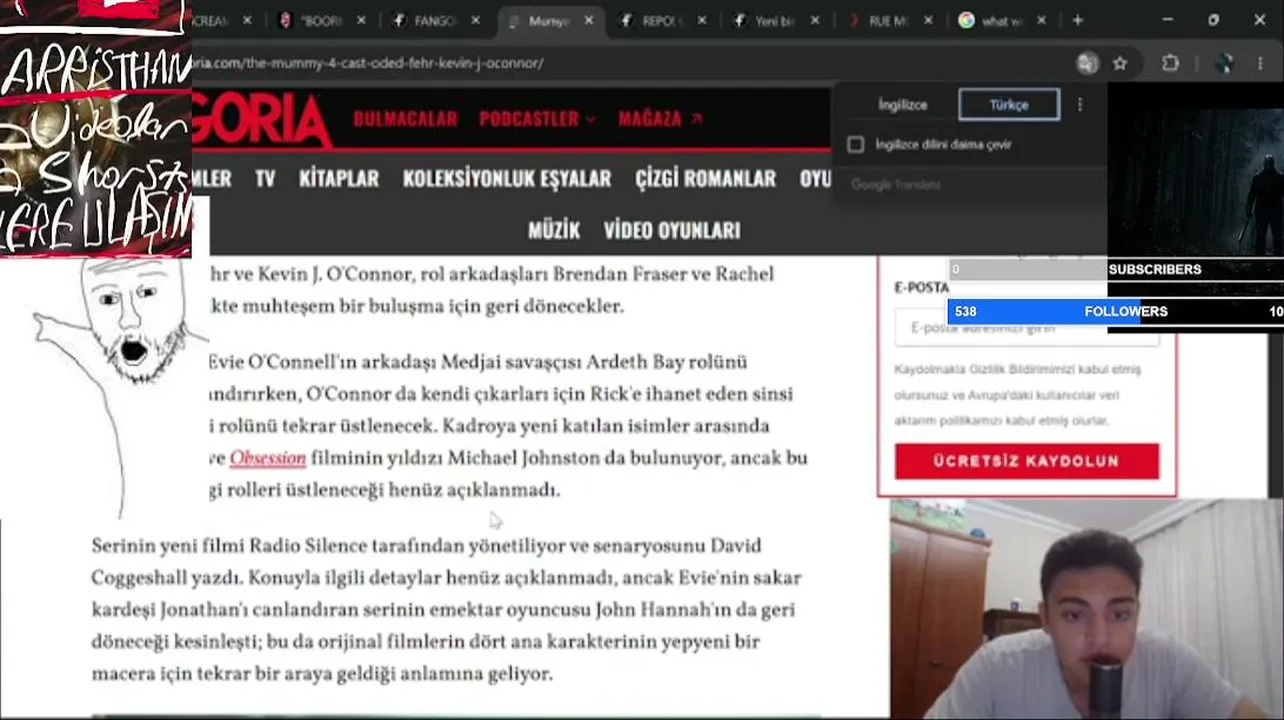Open translate popup more options menu
This screenshot has height=720, width=1284.
[x=1080, y=104]
